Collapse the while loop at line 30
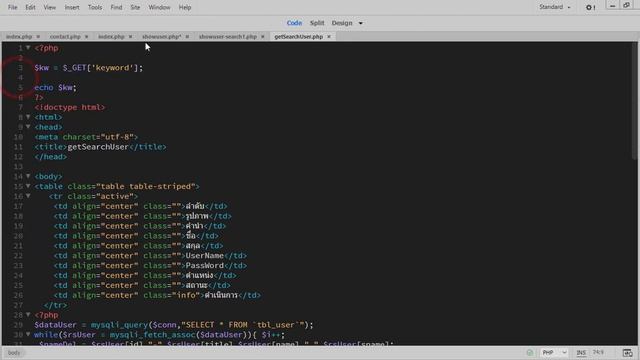The width and height of the screenshot is (640, 360). (28, 335)
